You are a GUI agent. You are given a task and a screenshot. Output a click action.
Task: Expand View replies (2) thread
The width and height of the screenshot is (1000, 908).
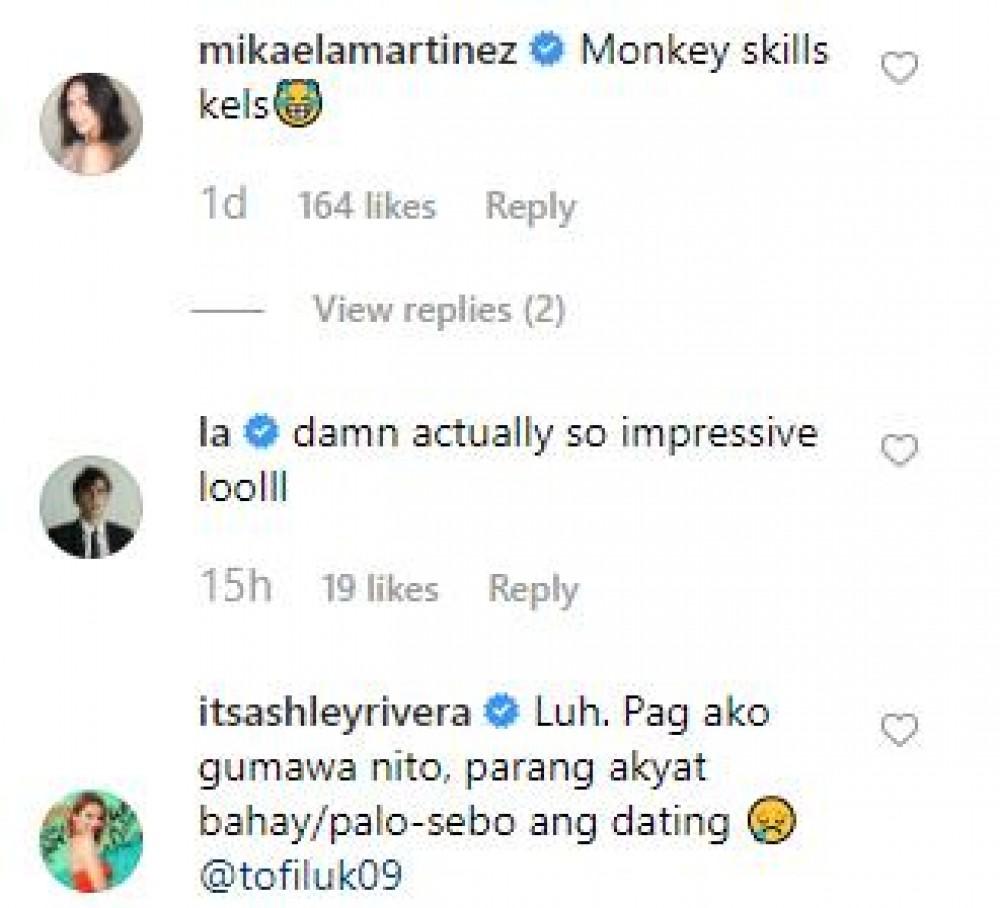click(439, 311)
